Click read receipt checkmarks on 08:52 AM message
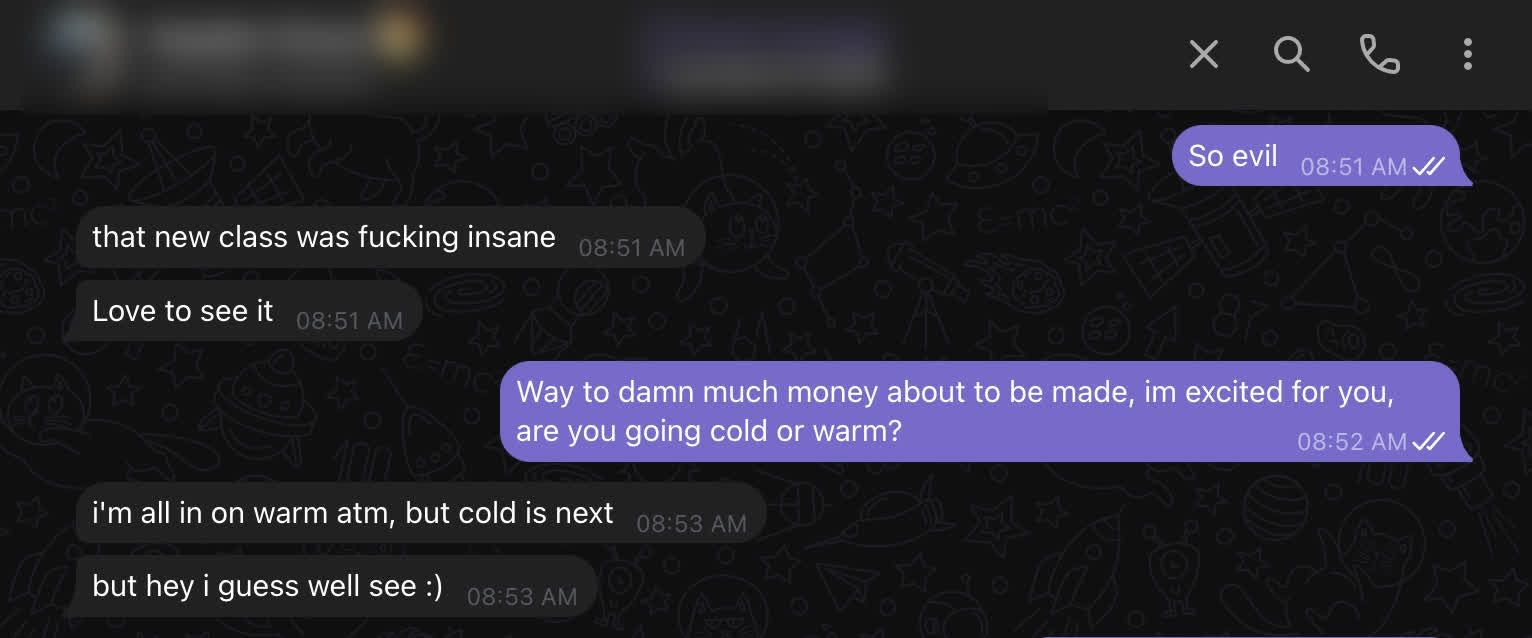The image size is (1532, 638). tap(1428, 441)
